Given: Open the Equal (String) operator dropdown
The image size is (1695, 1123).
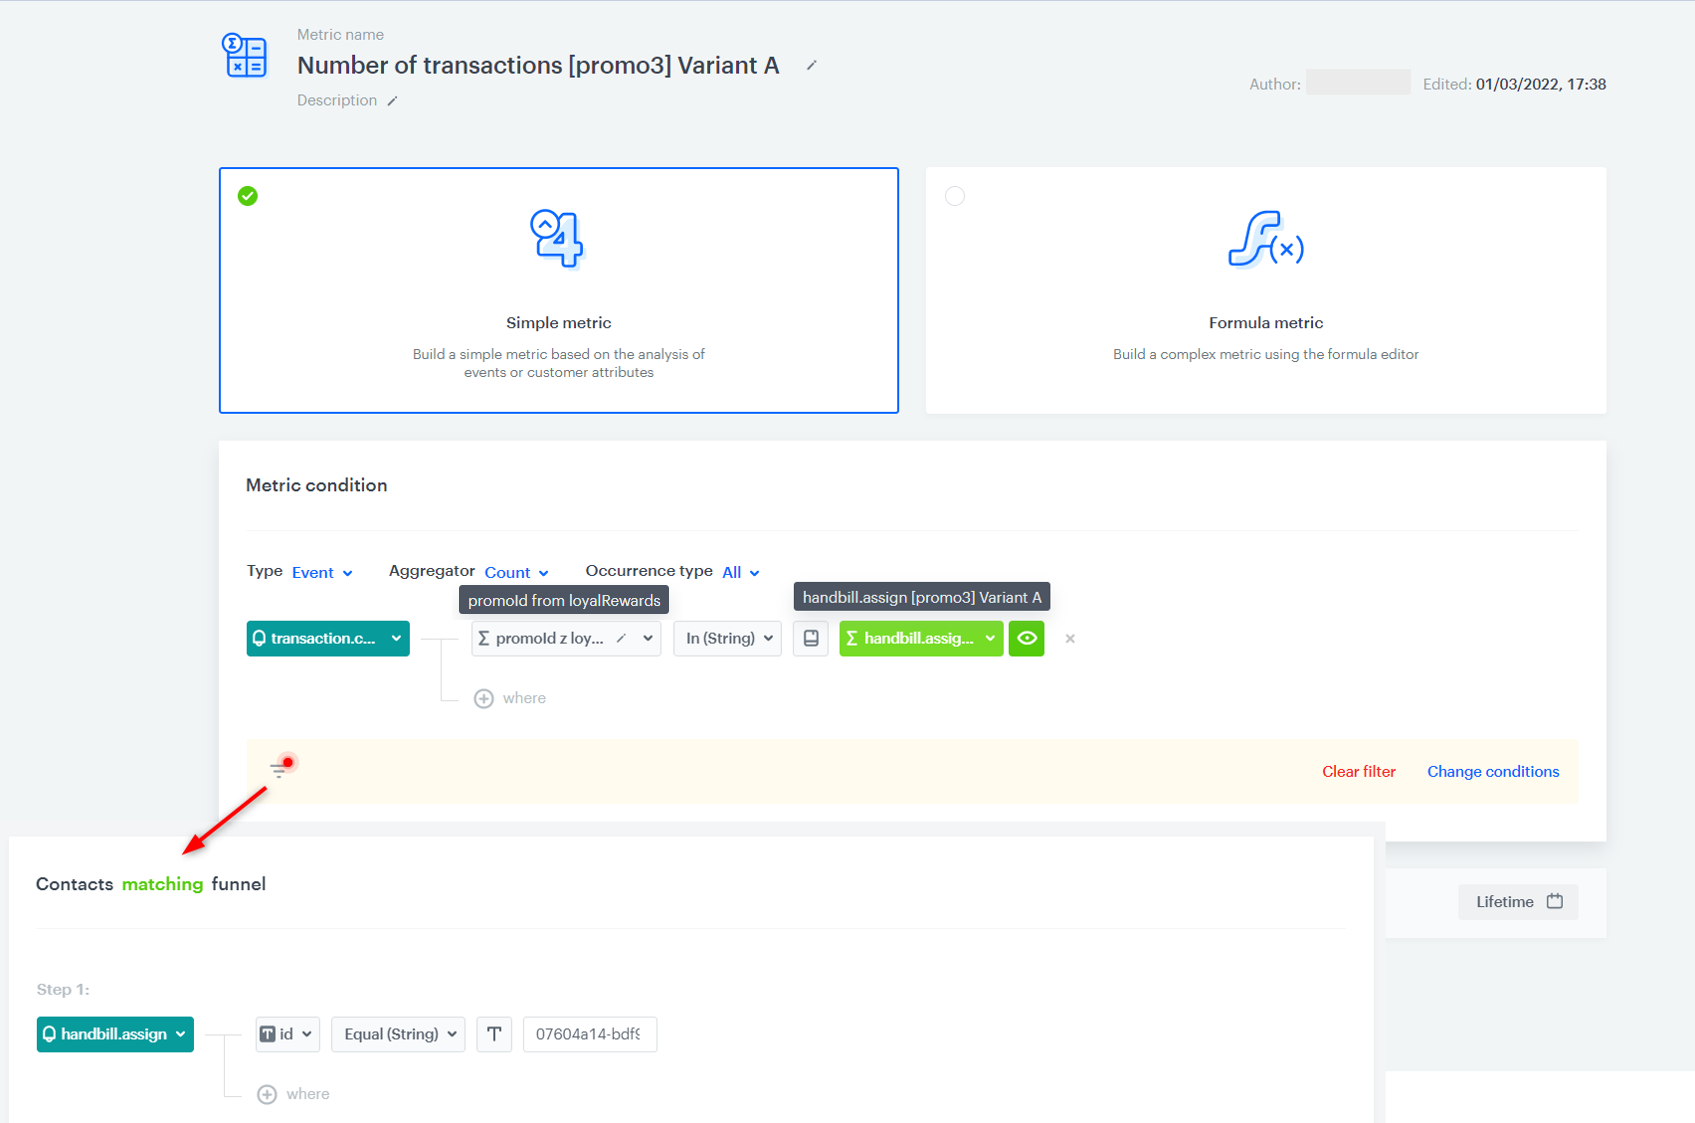Looking at the screenshot, I should coord(397,1034).
